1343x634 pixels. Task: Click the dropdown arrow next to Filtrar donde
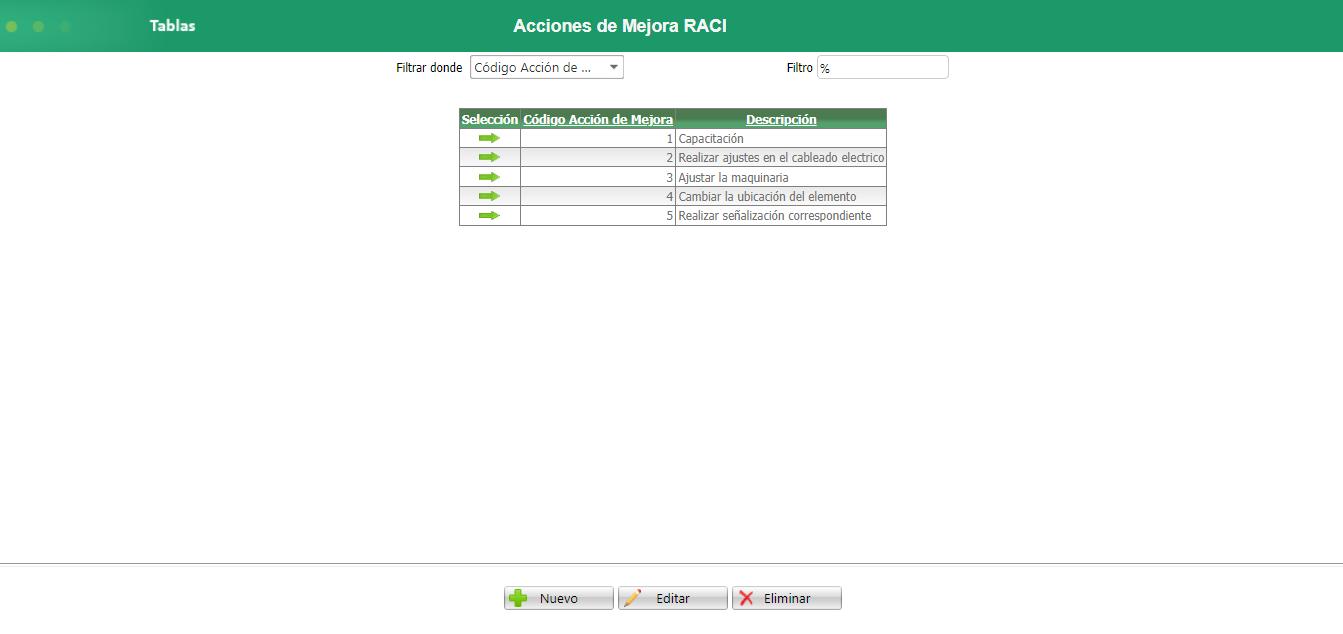(614, 67)
